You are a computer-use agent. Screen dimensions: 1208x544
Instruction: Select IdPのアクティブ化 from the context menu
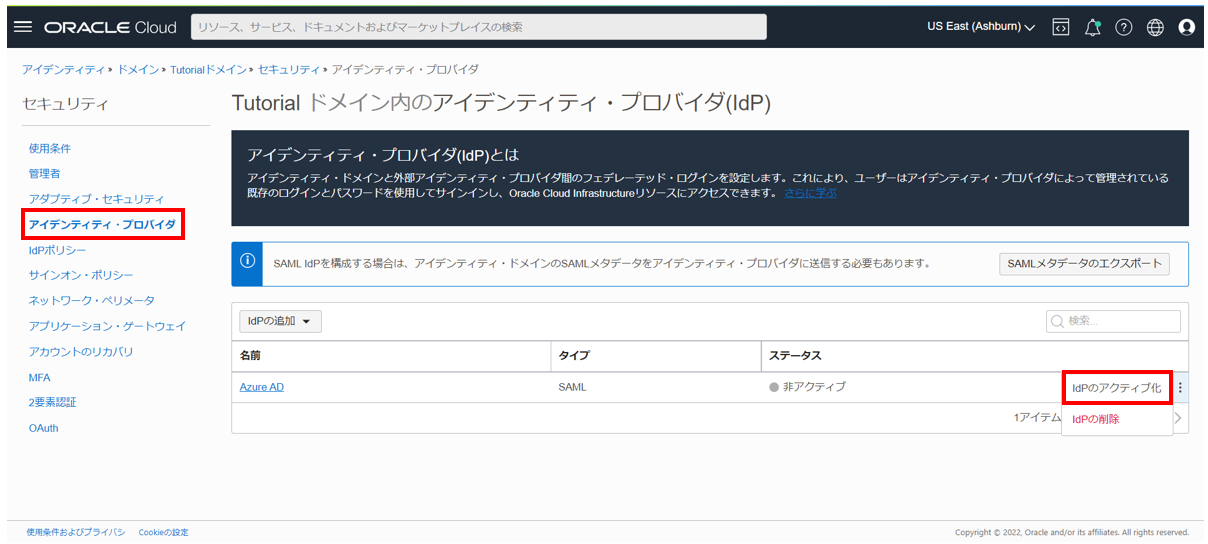tap(1116, 388)
